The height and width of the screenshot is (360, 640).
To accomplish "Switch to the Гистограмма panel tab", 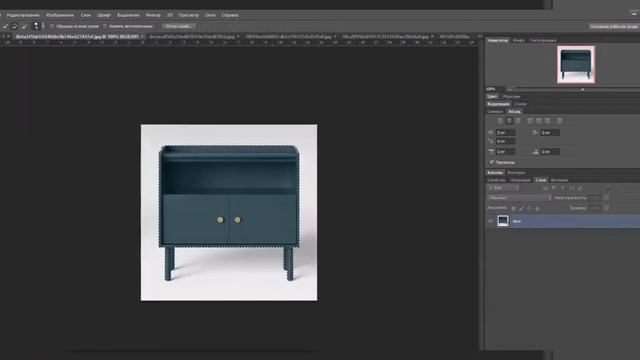I will [543, 40].
